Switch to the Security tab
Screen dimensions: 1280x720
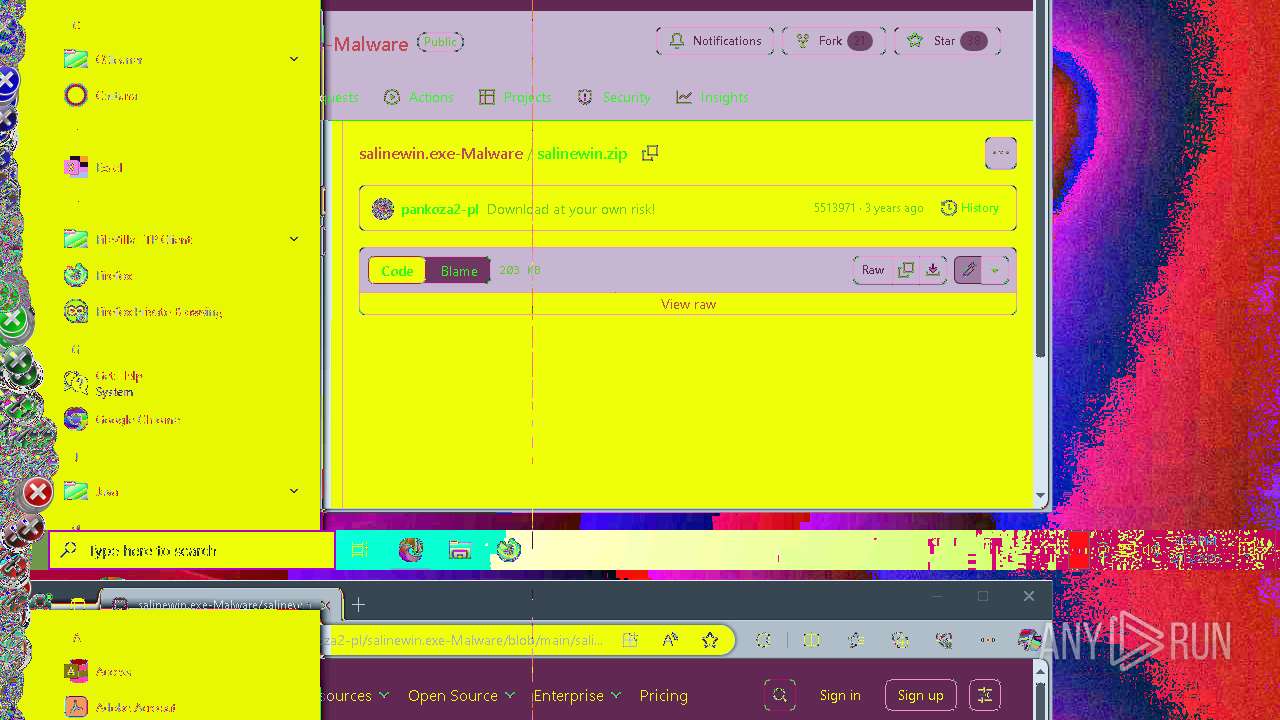[614, 97]
